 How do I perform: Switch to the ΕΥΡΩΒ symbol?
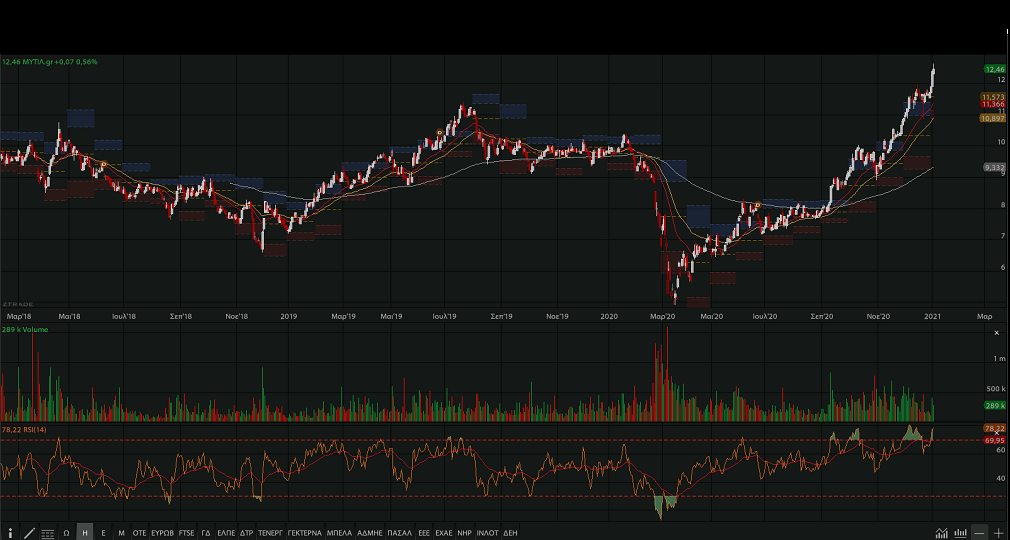[163, 533]
